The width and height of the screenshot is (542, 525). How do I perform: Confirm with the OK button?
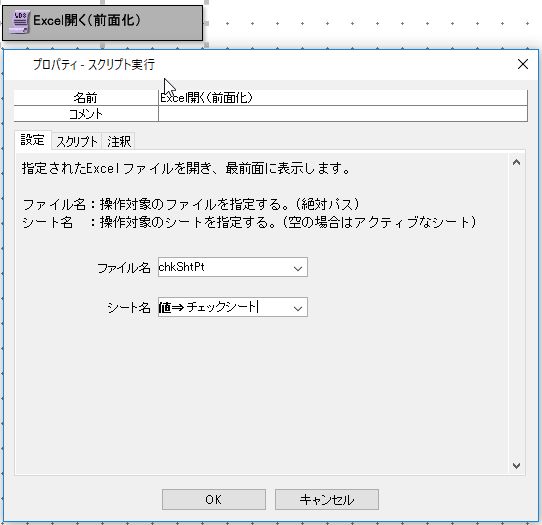tap(214, 499)
